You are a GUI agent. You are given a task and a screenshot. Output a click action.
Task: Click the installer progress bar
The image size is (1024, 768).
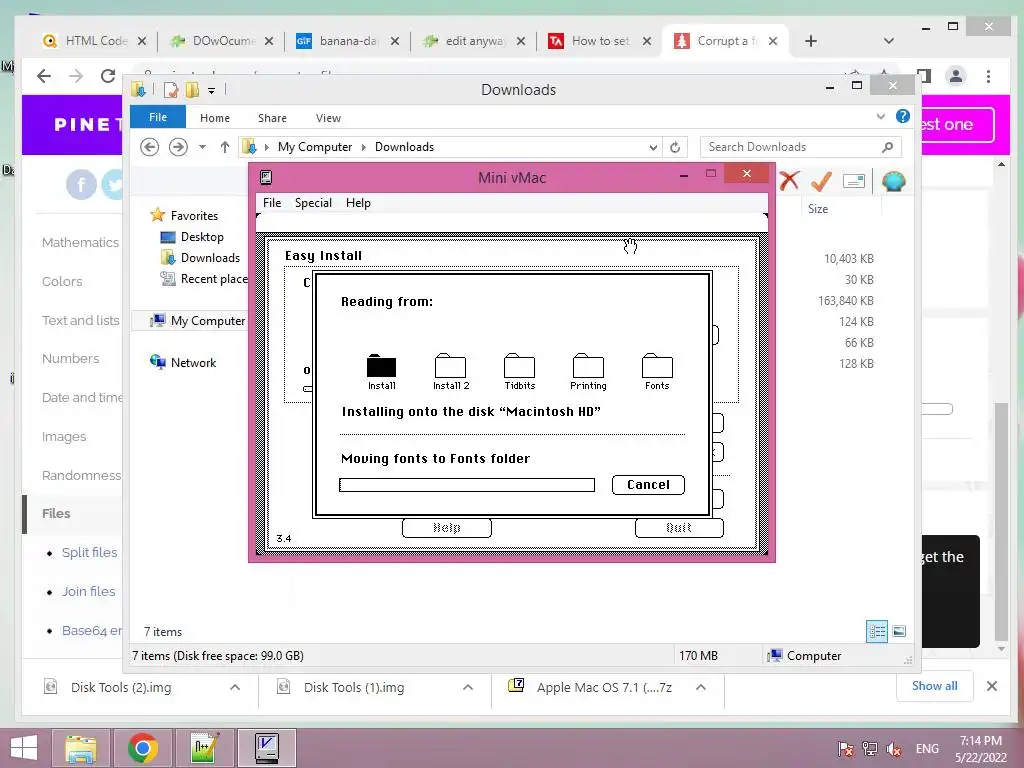[467, 485]
